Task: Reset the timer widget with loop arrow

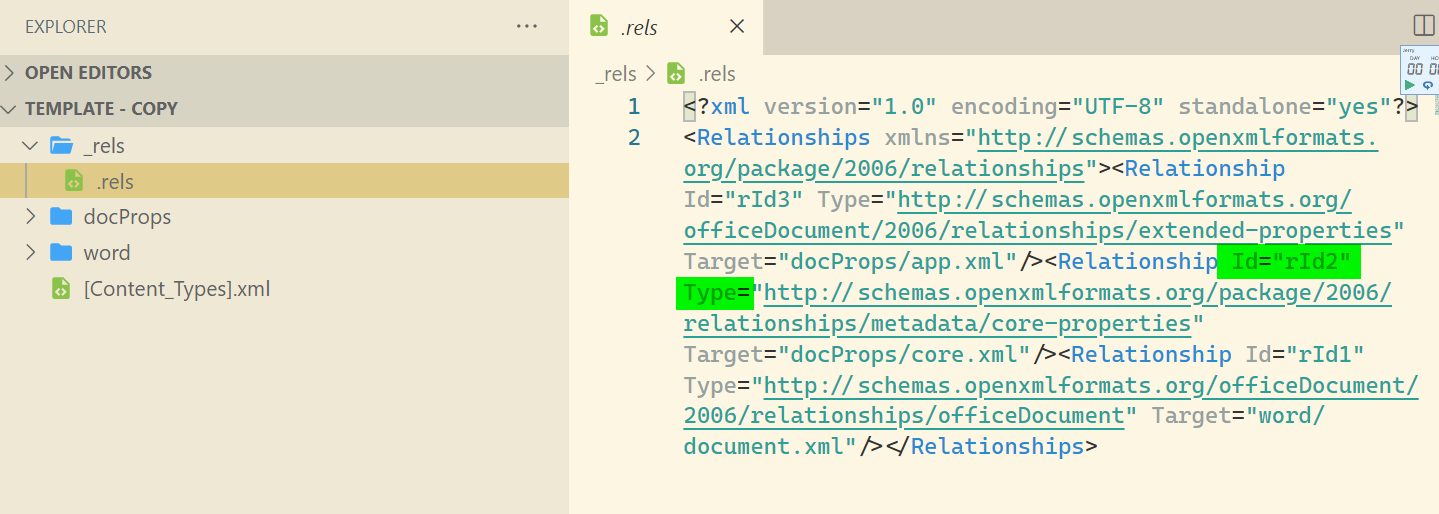Action: 1428,85
